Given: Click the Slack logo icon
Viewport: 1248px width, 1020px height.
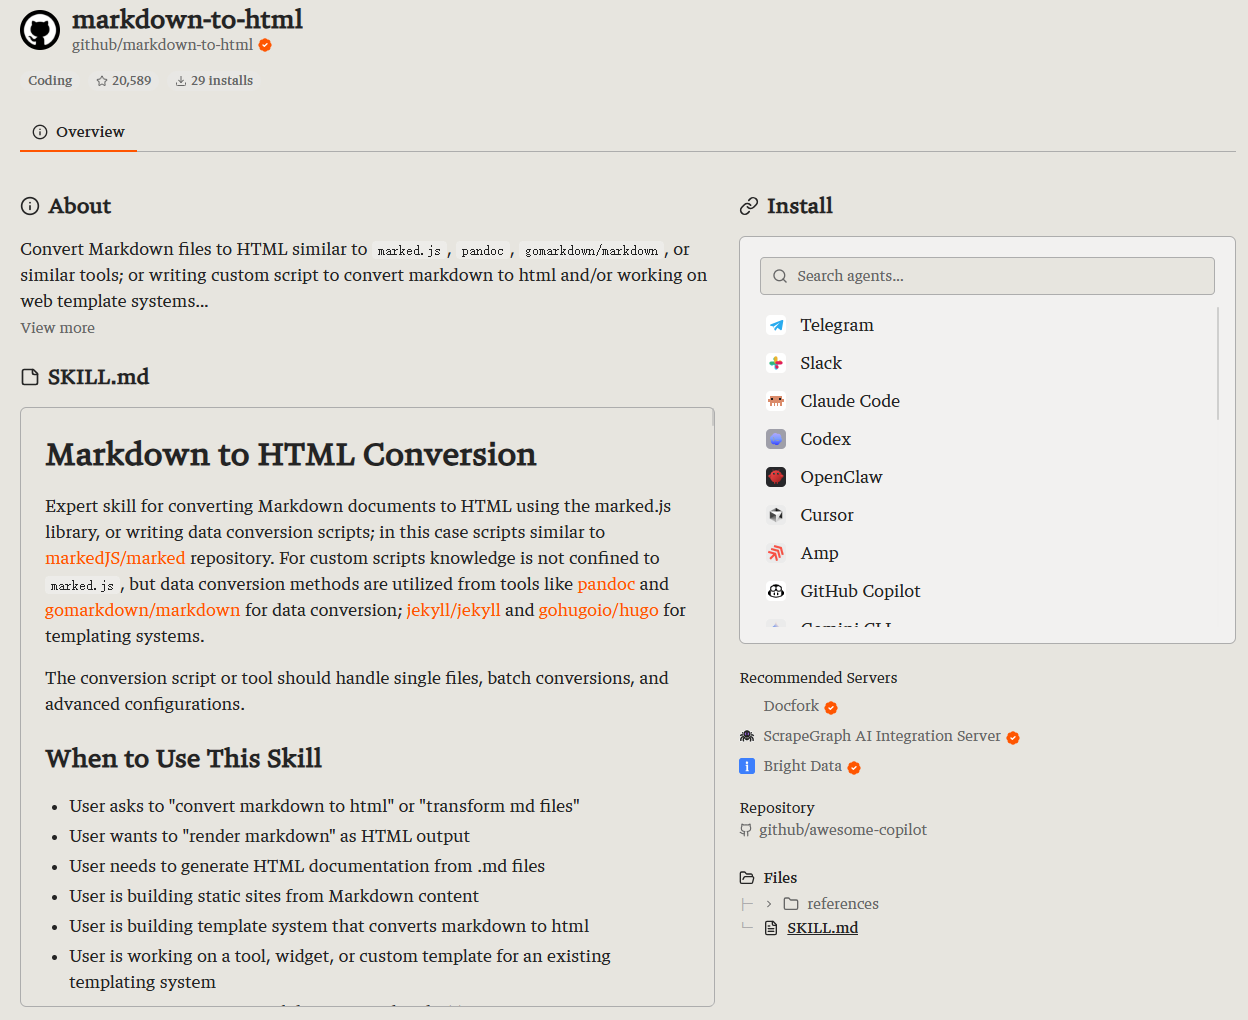Looking at the screenshot, I should [x=776, y=363].
